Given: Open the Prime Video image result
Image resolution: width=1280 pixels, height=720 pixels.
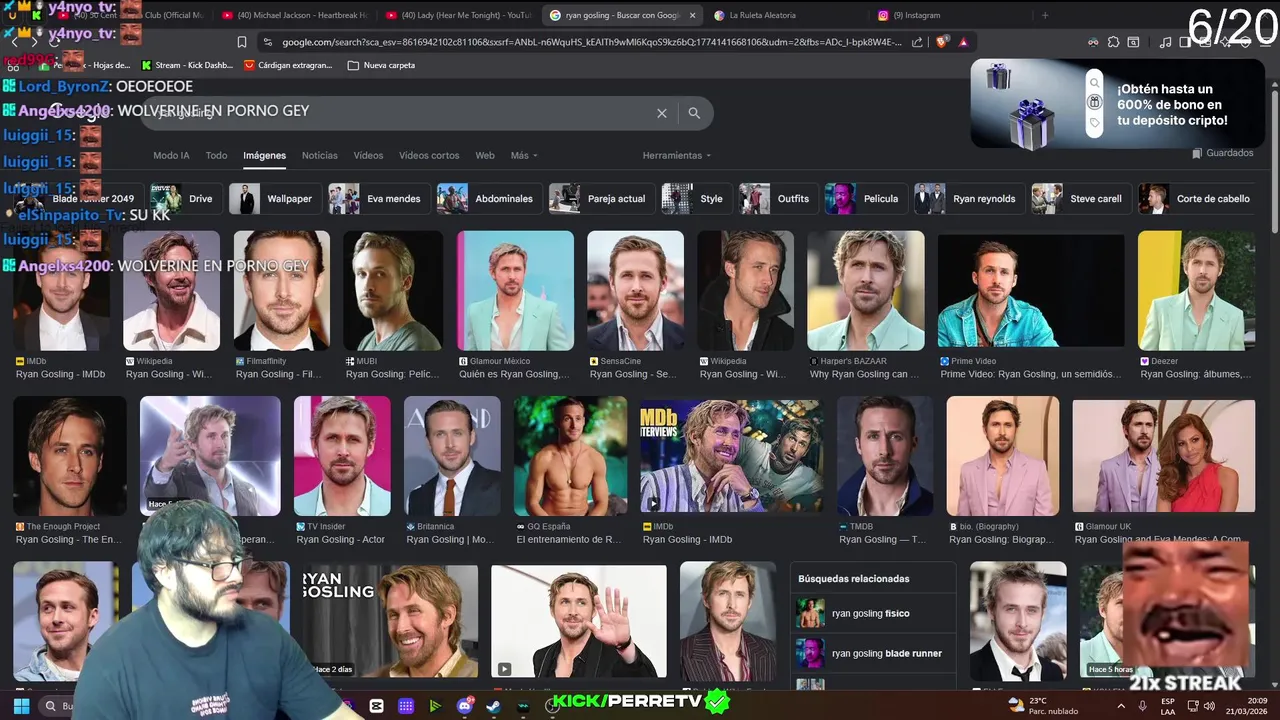Looking at the screenshot, I should coord(1031,291).
